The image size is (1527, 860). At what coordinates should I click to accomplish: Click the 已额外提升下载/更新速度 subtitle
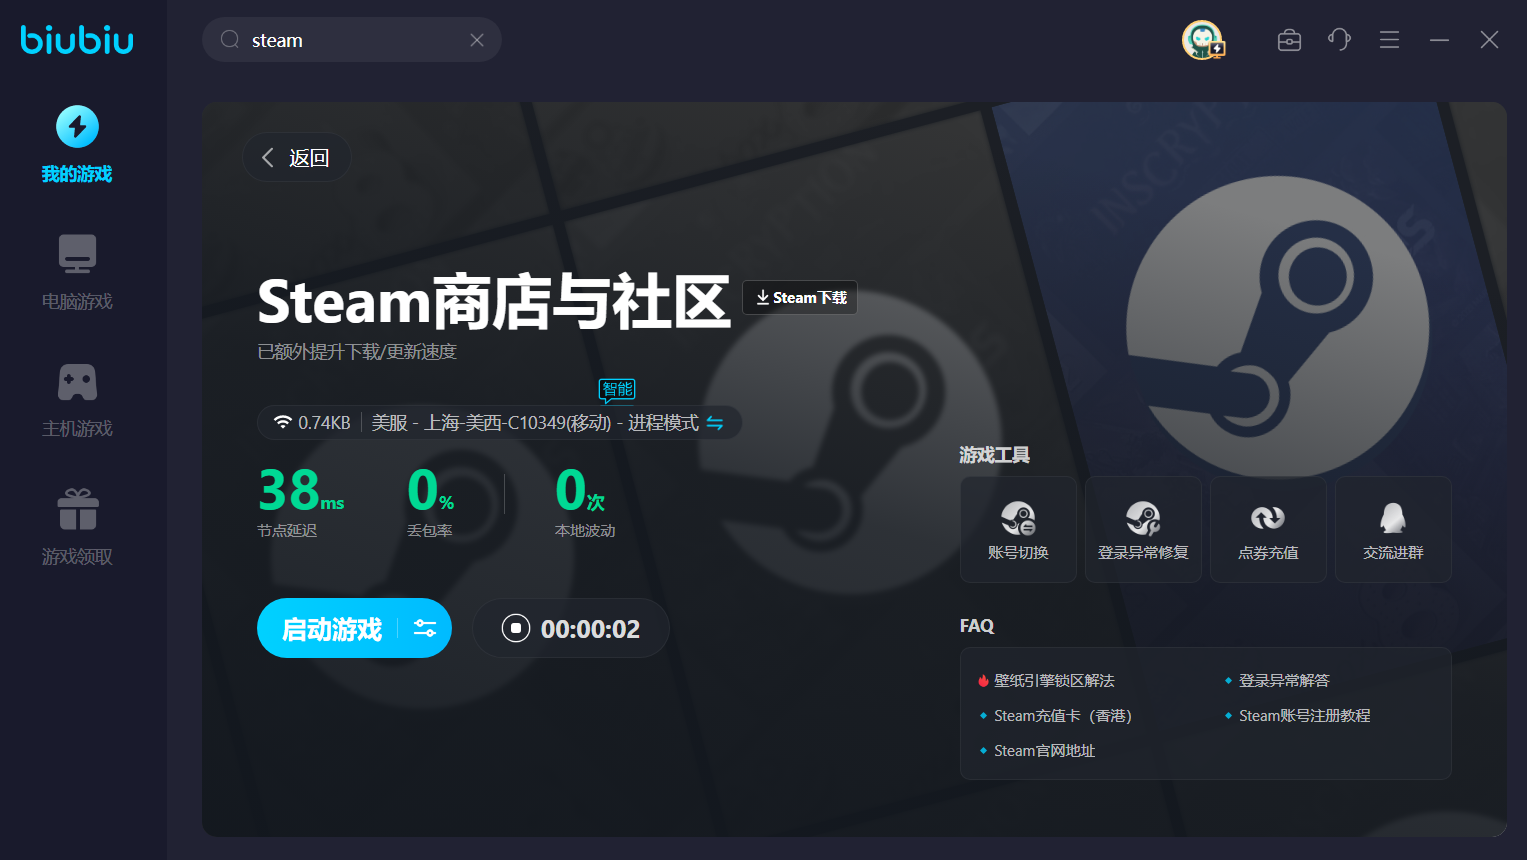[357, 352]
